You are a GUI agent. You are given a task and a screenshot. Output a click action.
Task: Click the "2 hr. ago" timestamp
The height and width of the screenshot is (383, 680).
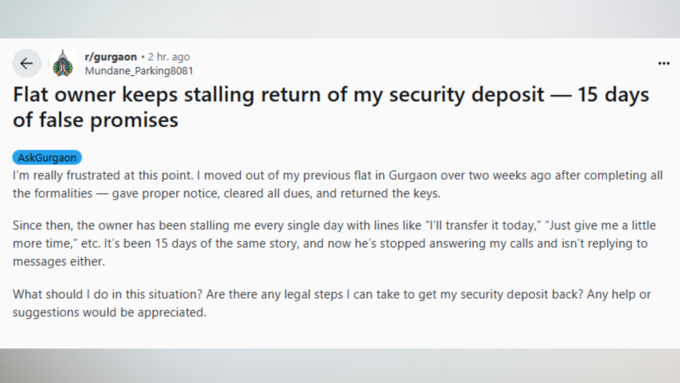click(x=169, y=56)
